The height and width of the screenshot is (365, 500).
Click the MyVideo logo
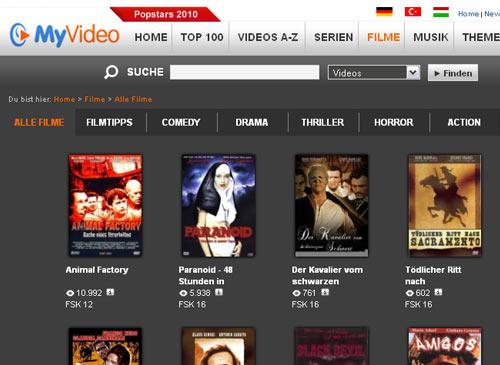point(64,35)
